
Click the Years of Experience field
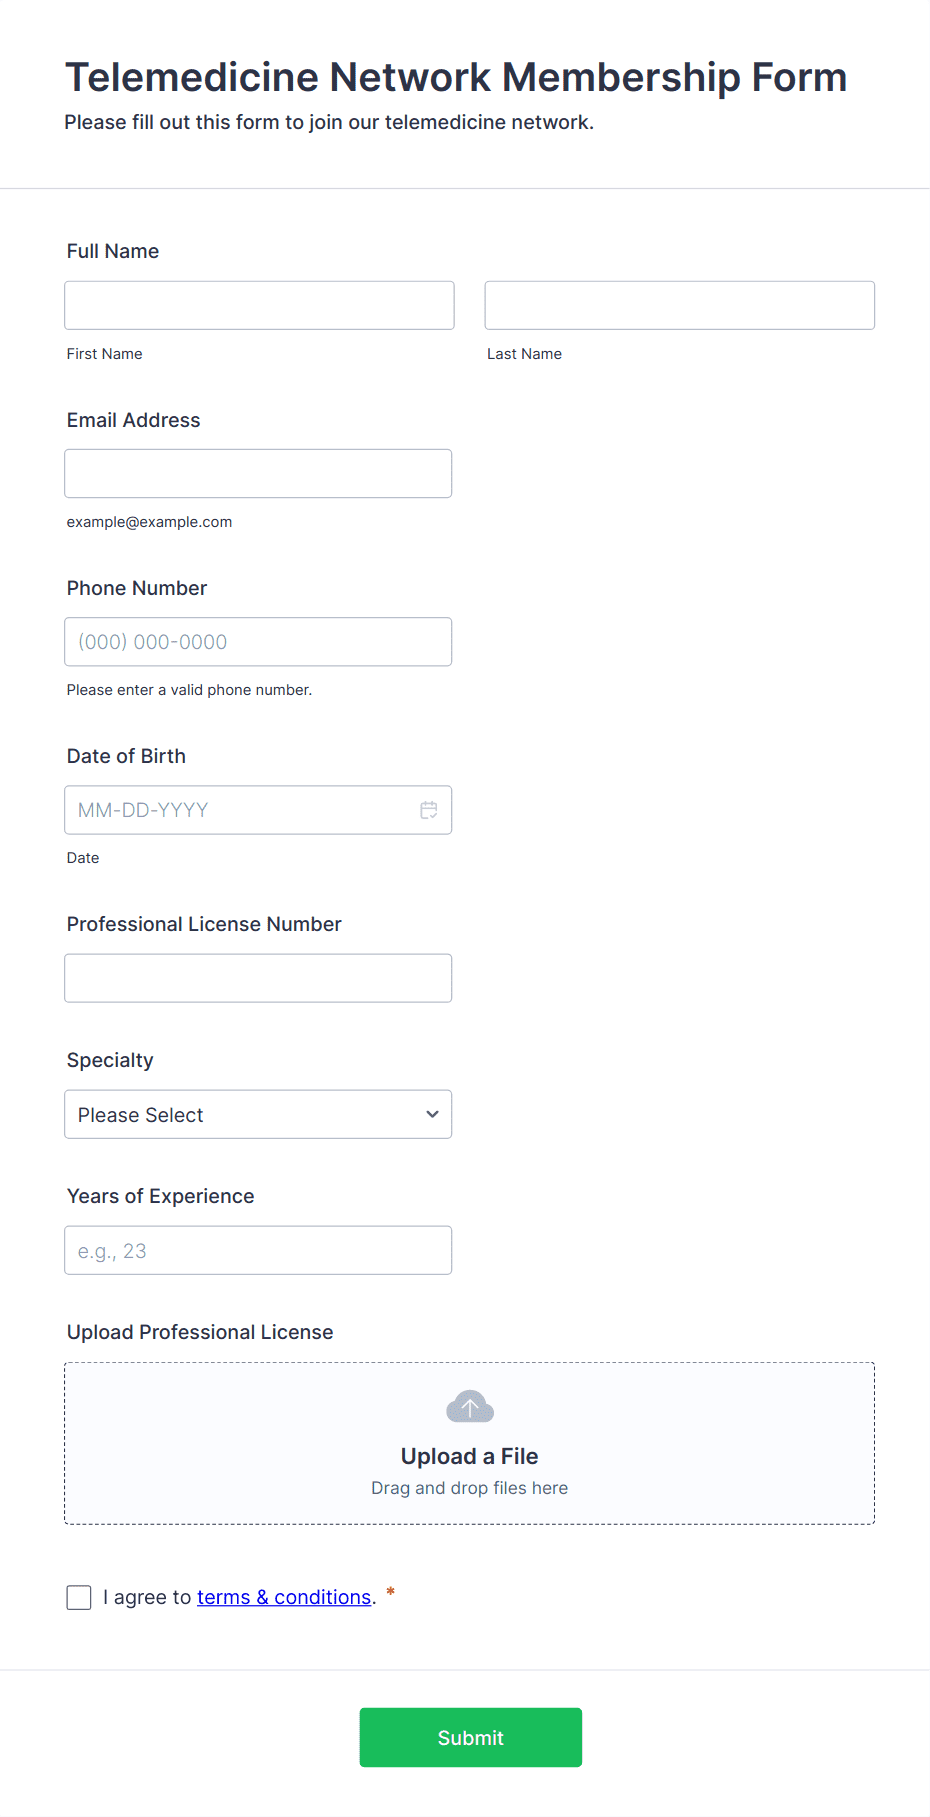(x=258, y=1250)
